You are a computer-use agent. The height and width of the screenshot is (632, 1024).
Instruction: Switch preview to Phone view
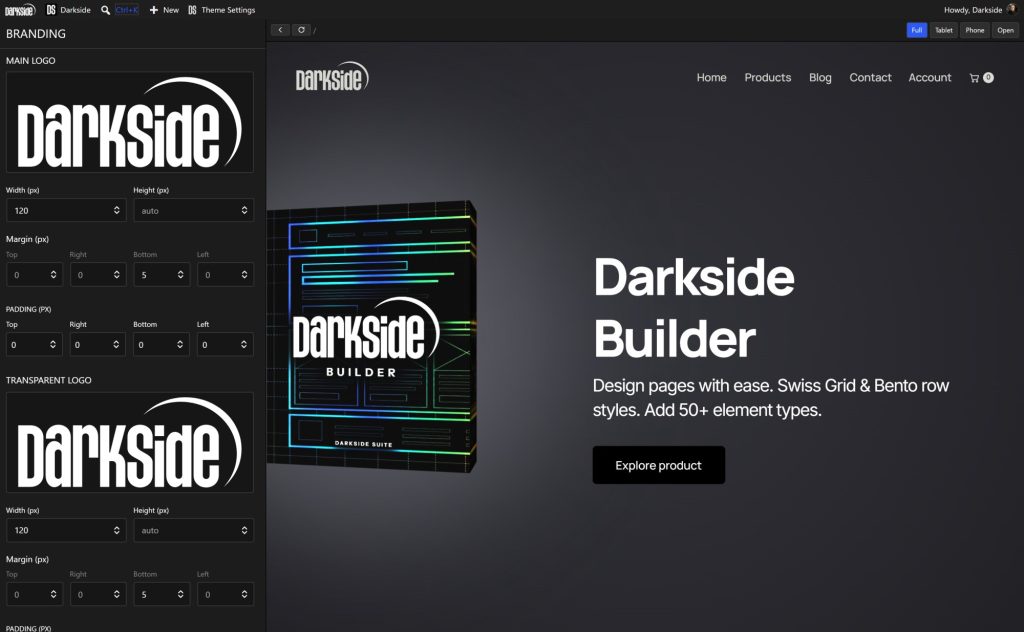point(974,30)
